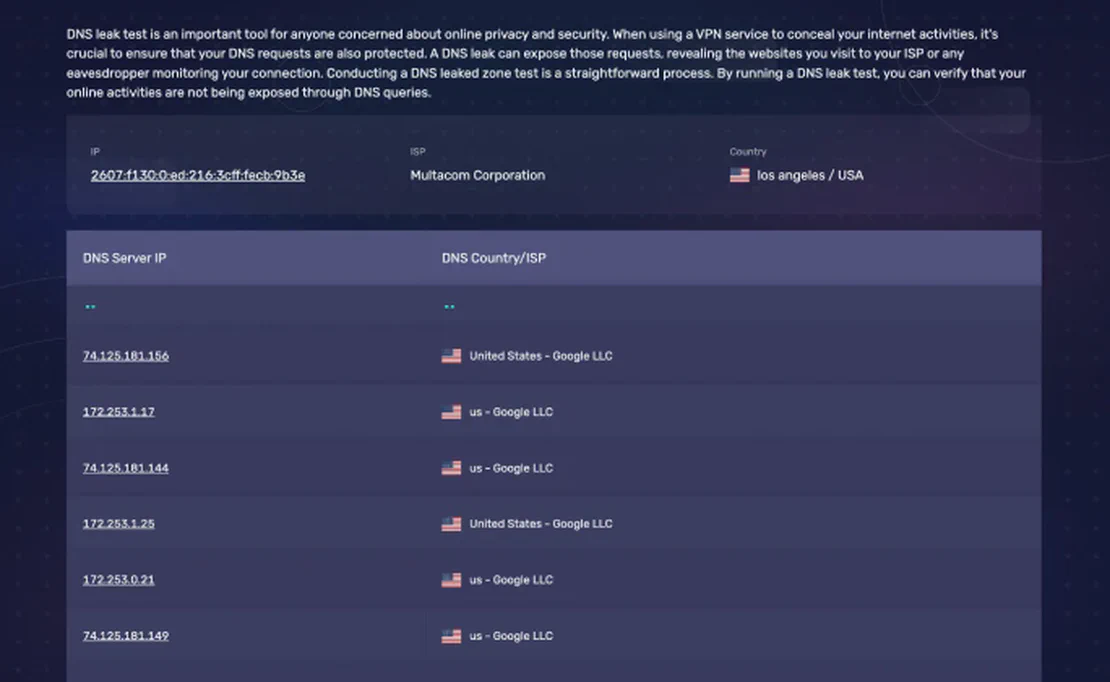Click the Google LLC label for 74.125.181.156
The width and height of the screenshot is (1110, 682).
(x=582, y=356)
